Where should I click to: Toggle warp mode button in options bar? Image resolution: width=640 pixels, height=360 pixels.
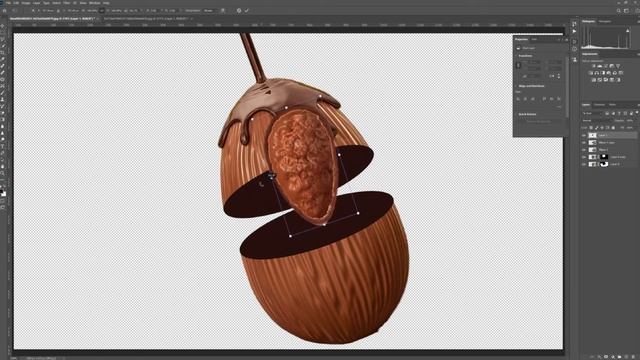[223, 11]
